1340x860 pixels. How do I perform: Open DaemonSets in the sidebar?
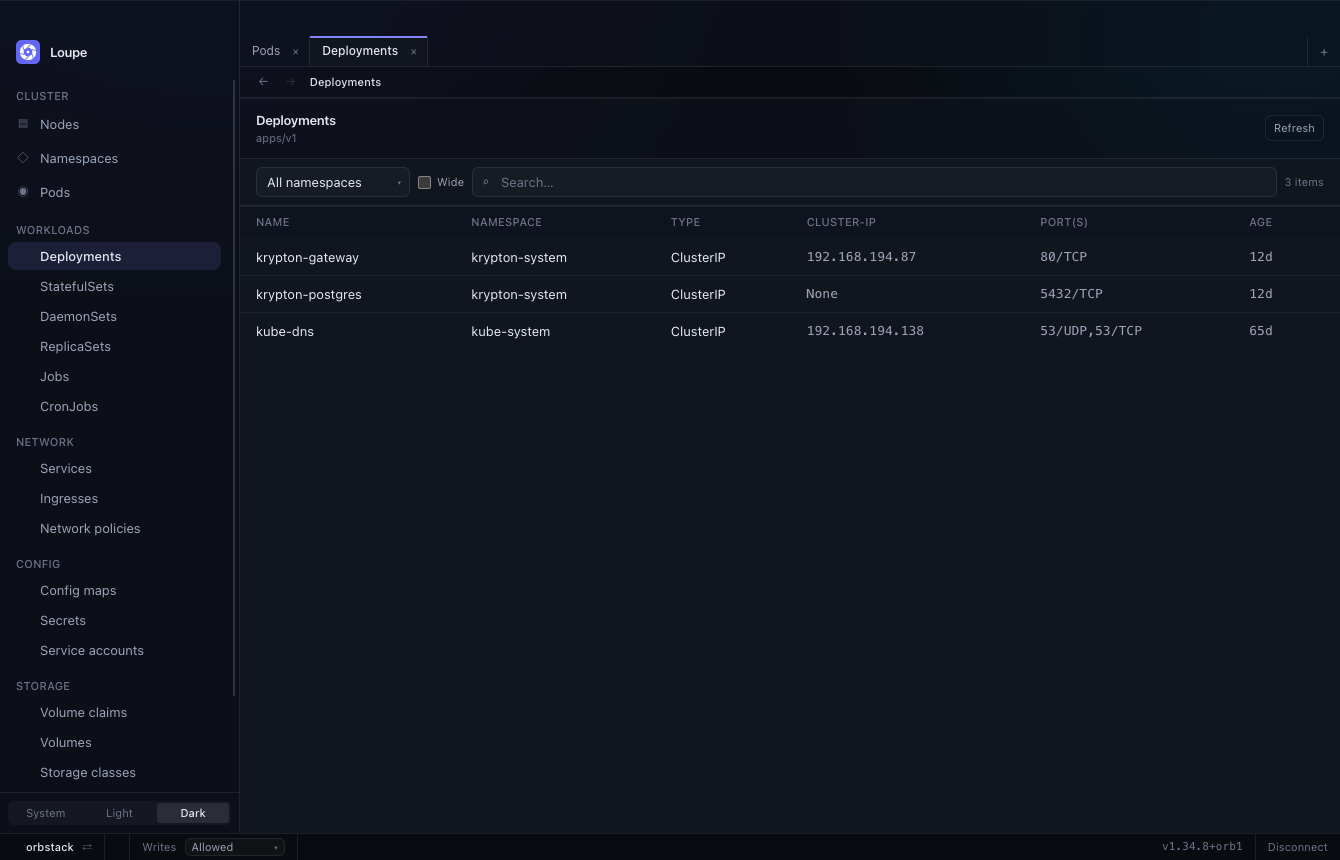pos(114,316)
